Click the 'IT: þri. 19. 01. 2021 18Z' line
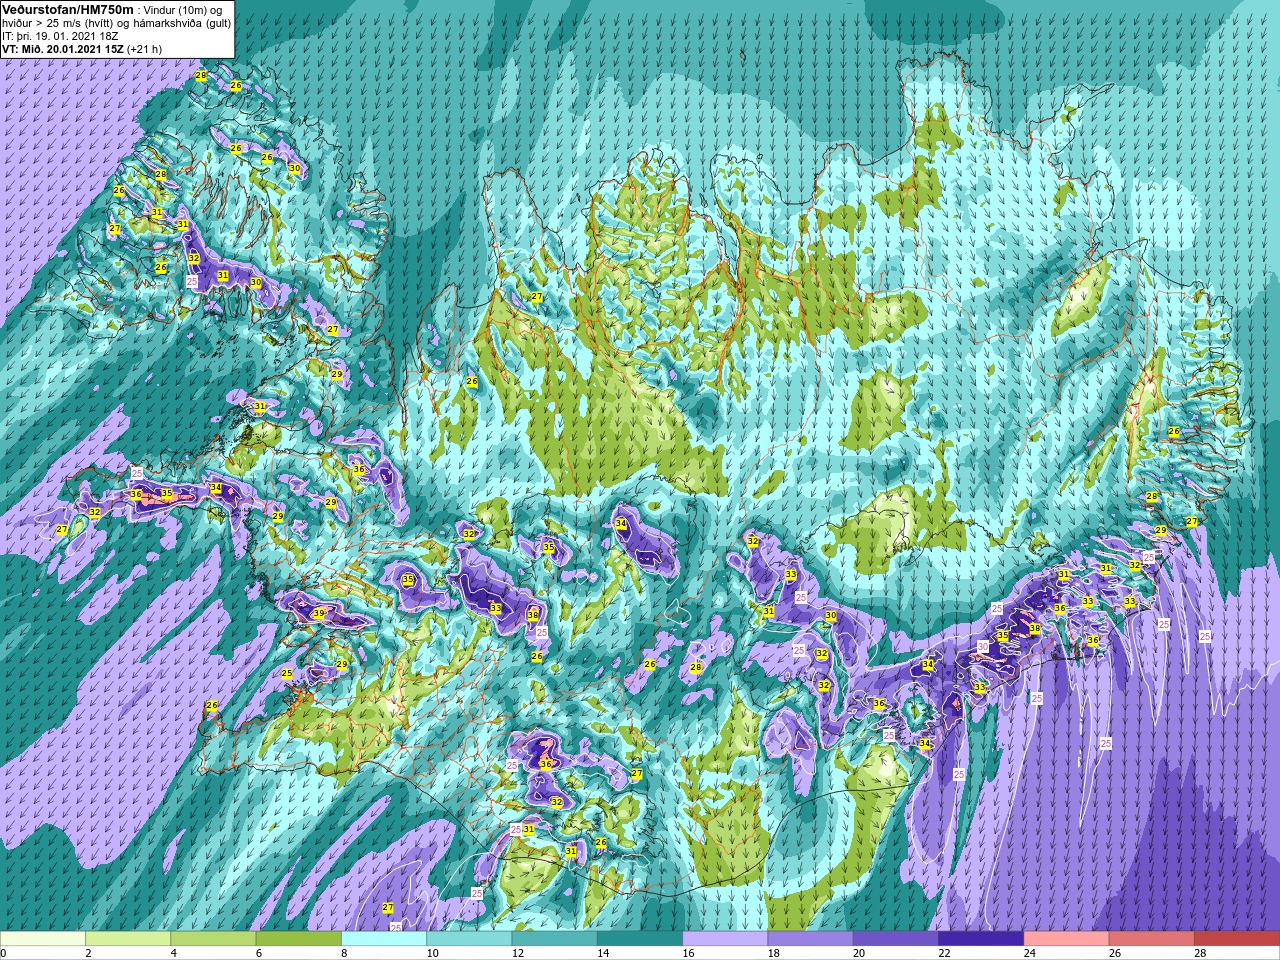 click(60, 36)
